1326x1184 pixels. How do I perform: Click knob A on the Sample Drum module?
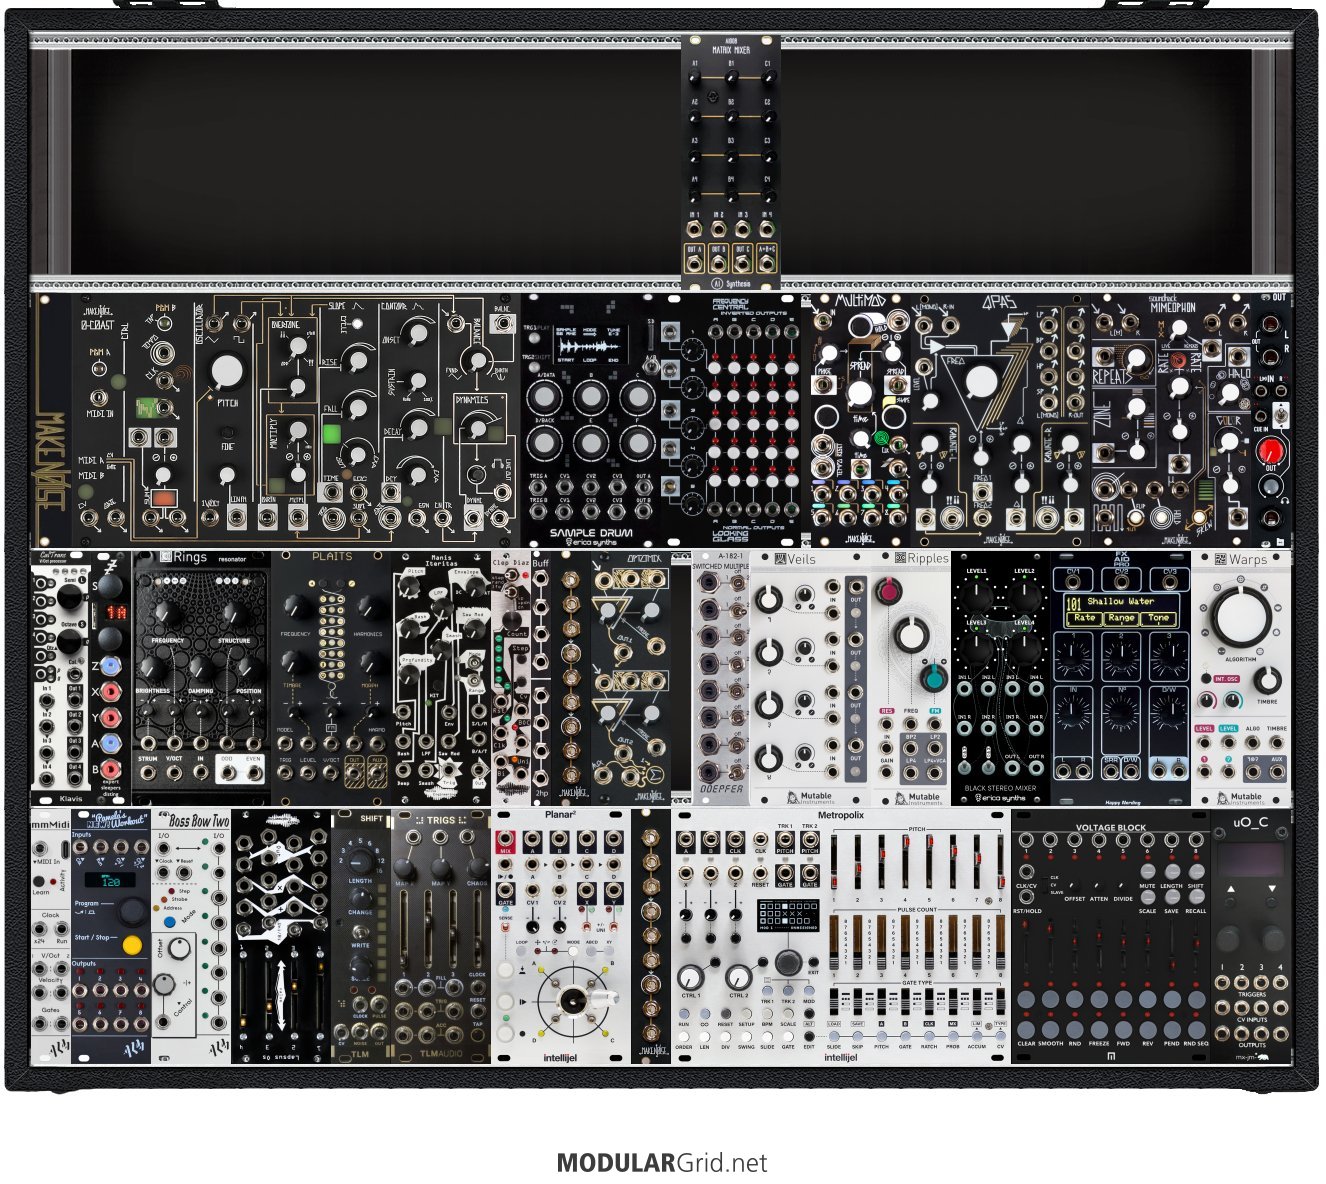[546, 397]
